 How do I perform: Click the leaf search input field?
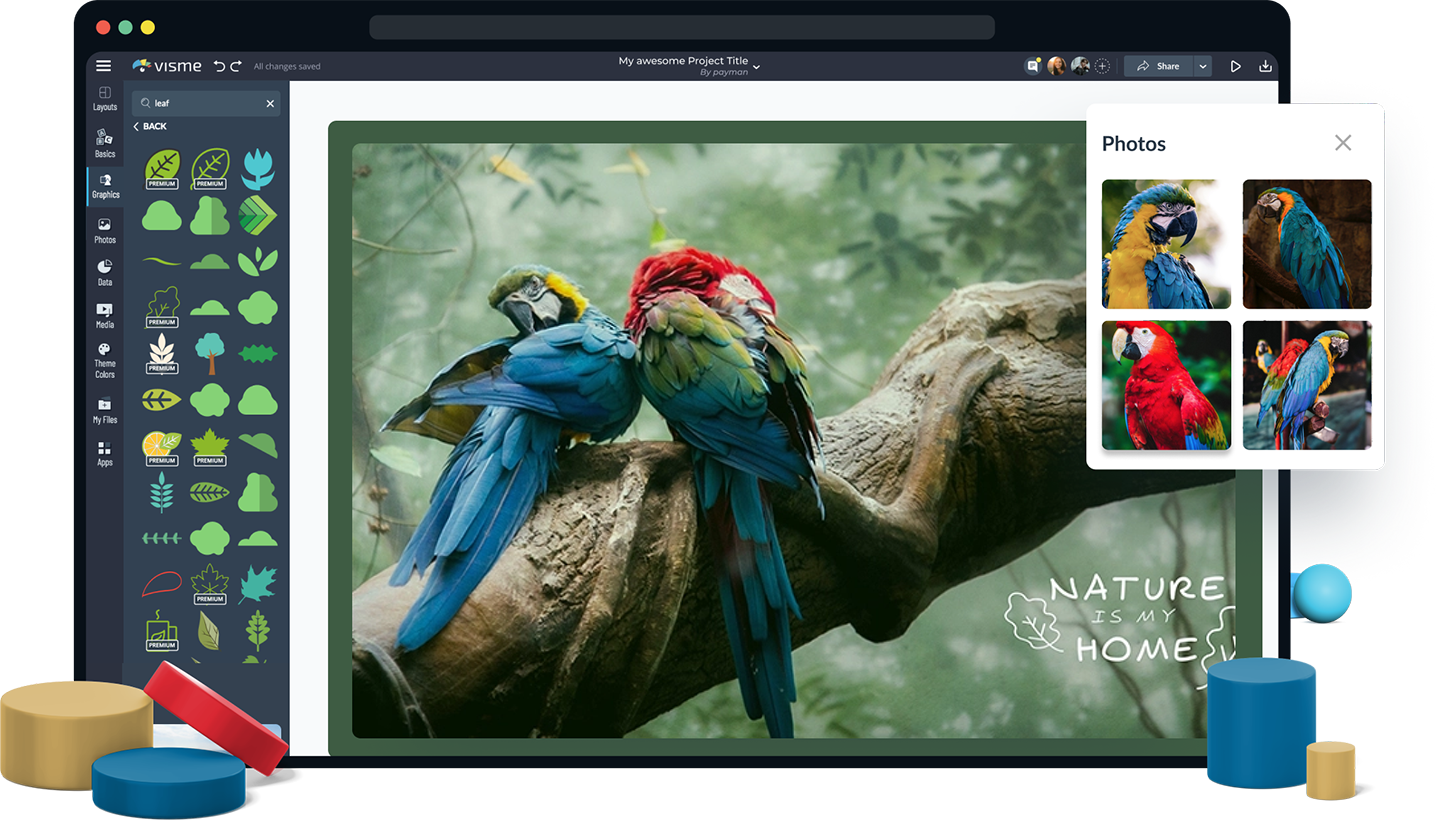205,104
